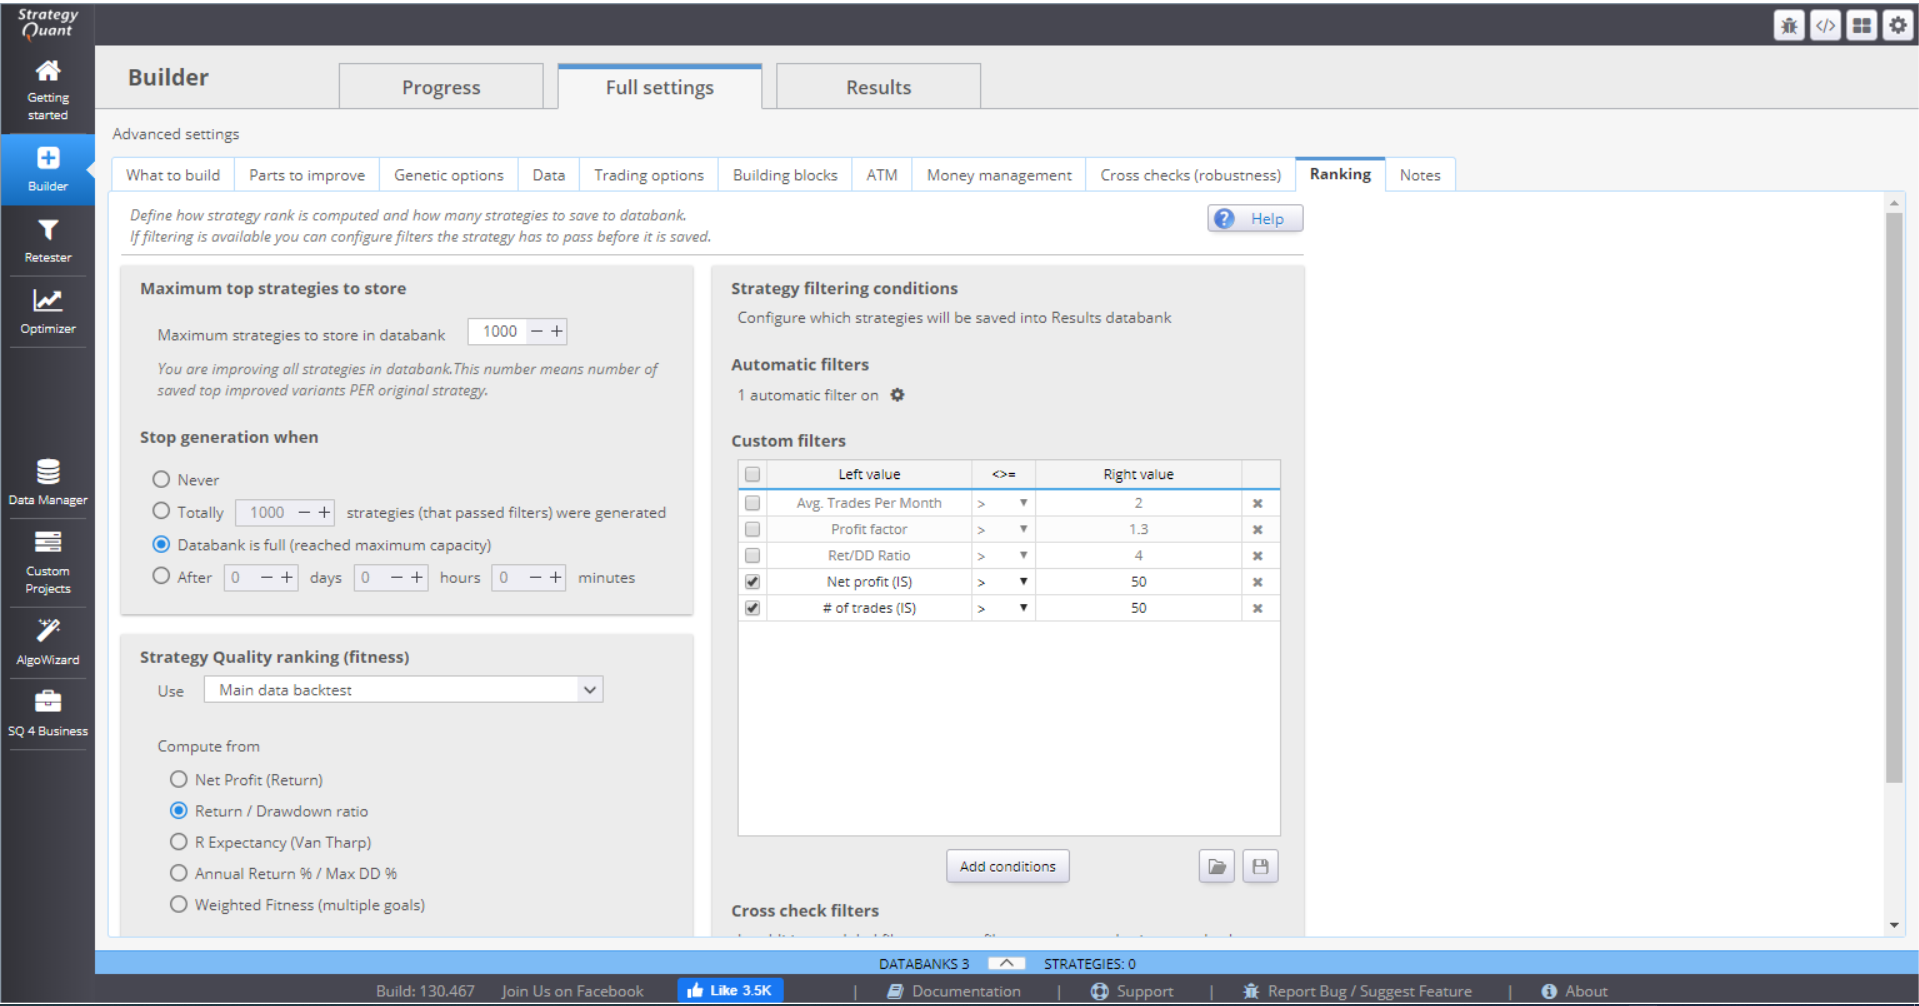Enable the Avg. Trades Per Month filter
The image size is (1919, 1006).
click(x=752, y=503)
